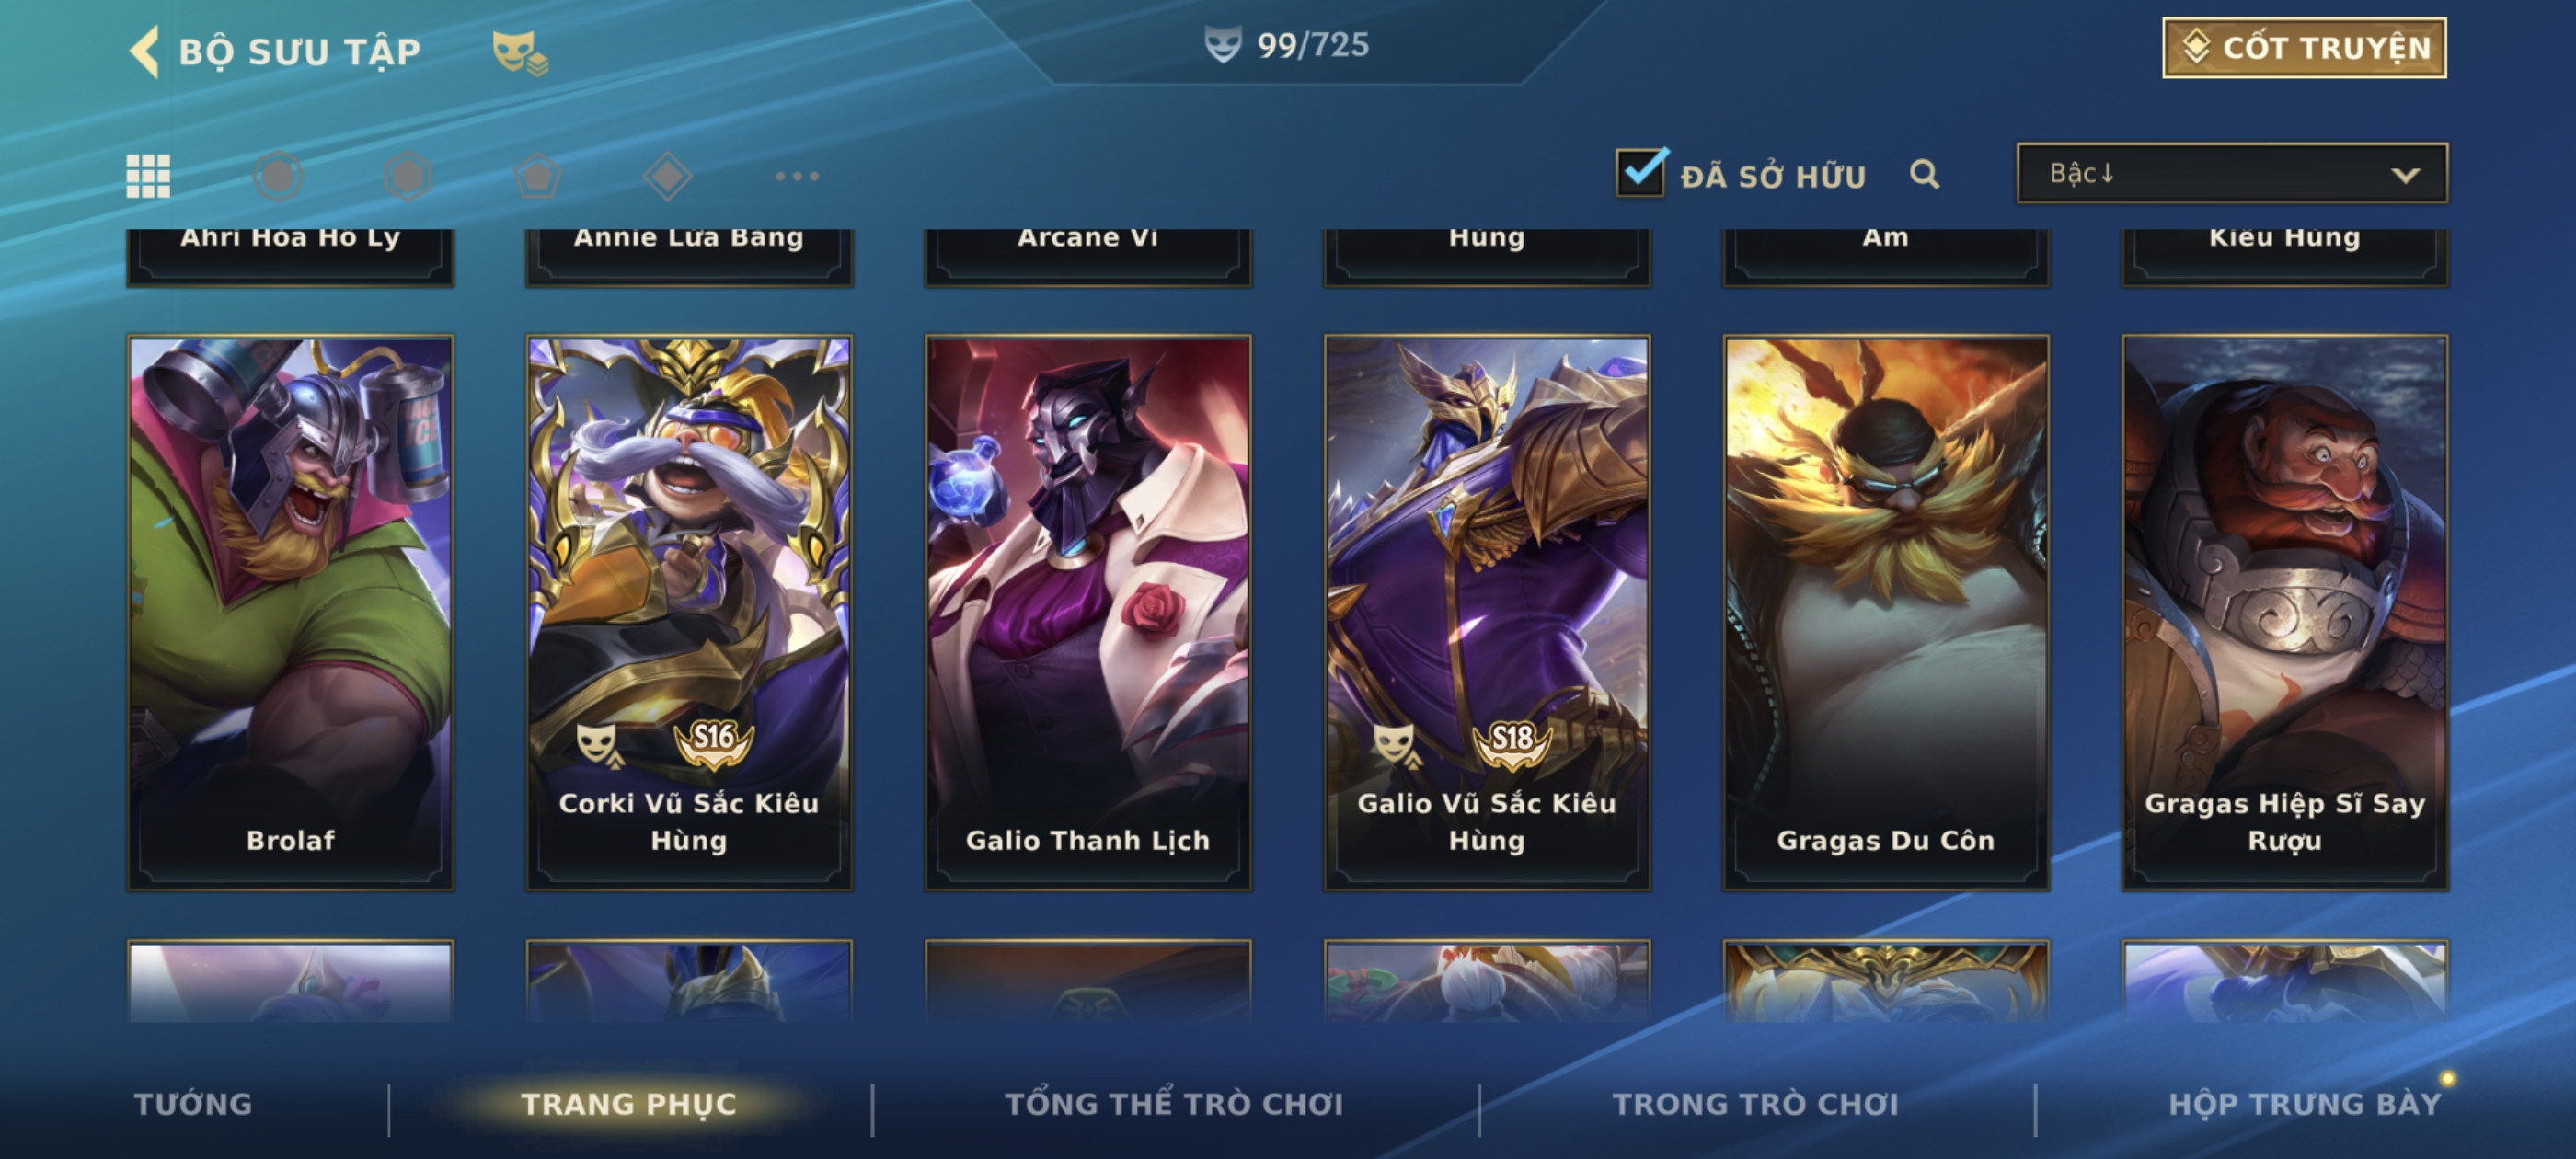Open the Trong Trò Chơi tab
Viewport: 2576px width, 1159px height.
[x=1755, y=1104]
